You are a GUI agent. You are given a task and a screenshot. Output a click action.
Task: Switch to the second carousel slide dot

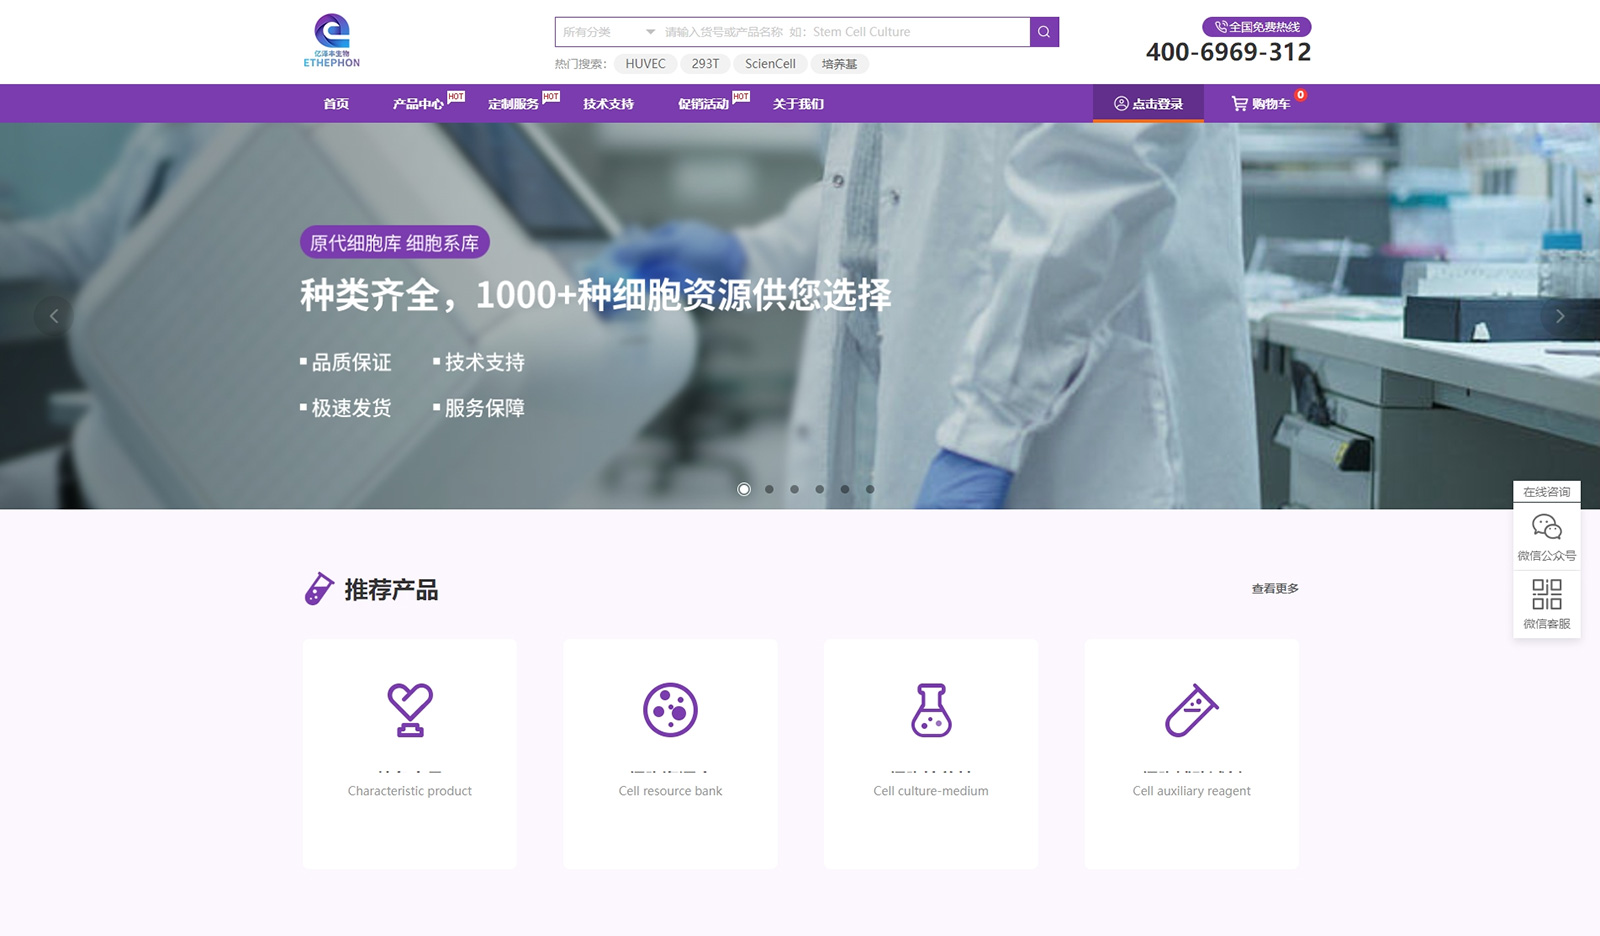[769, 489]
